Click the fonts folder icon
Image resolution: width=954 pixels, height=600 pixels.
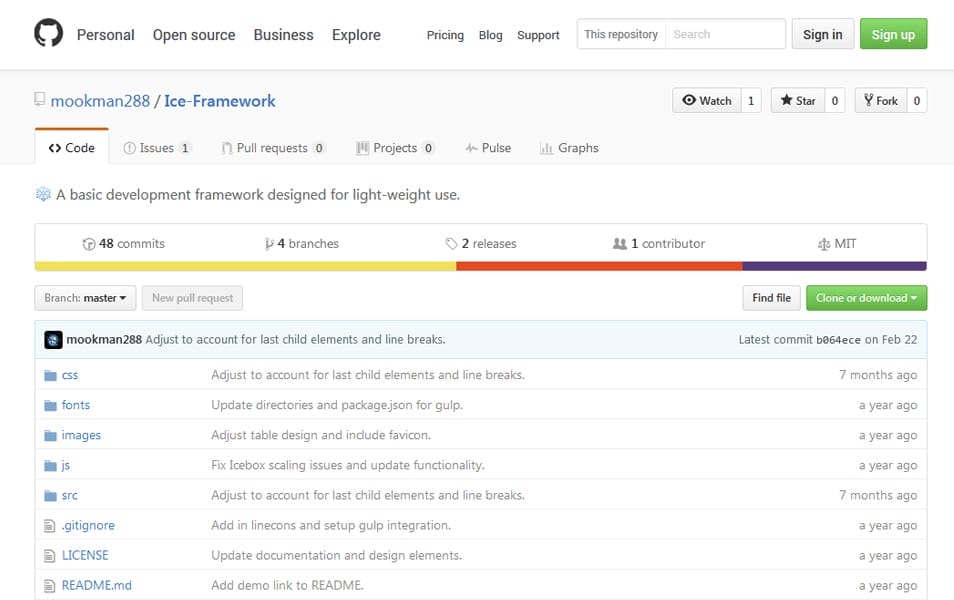(50, 405)
